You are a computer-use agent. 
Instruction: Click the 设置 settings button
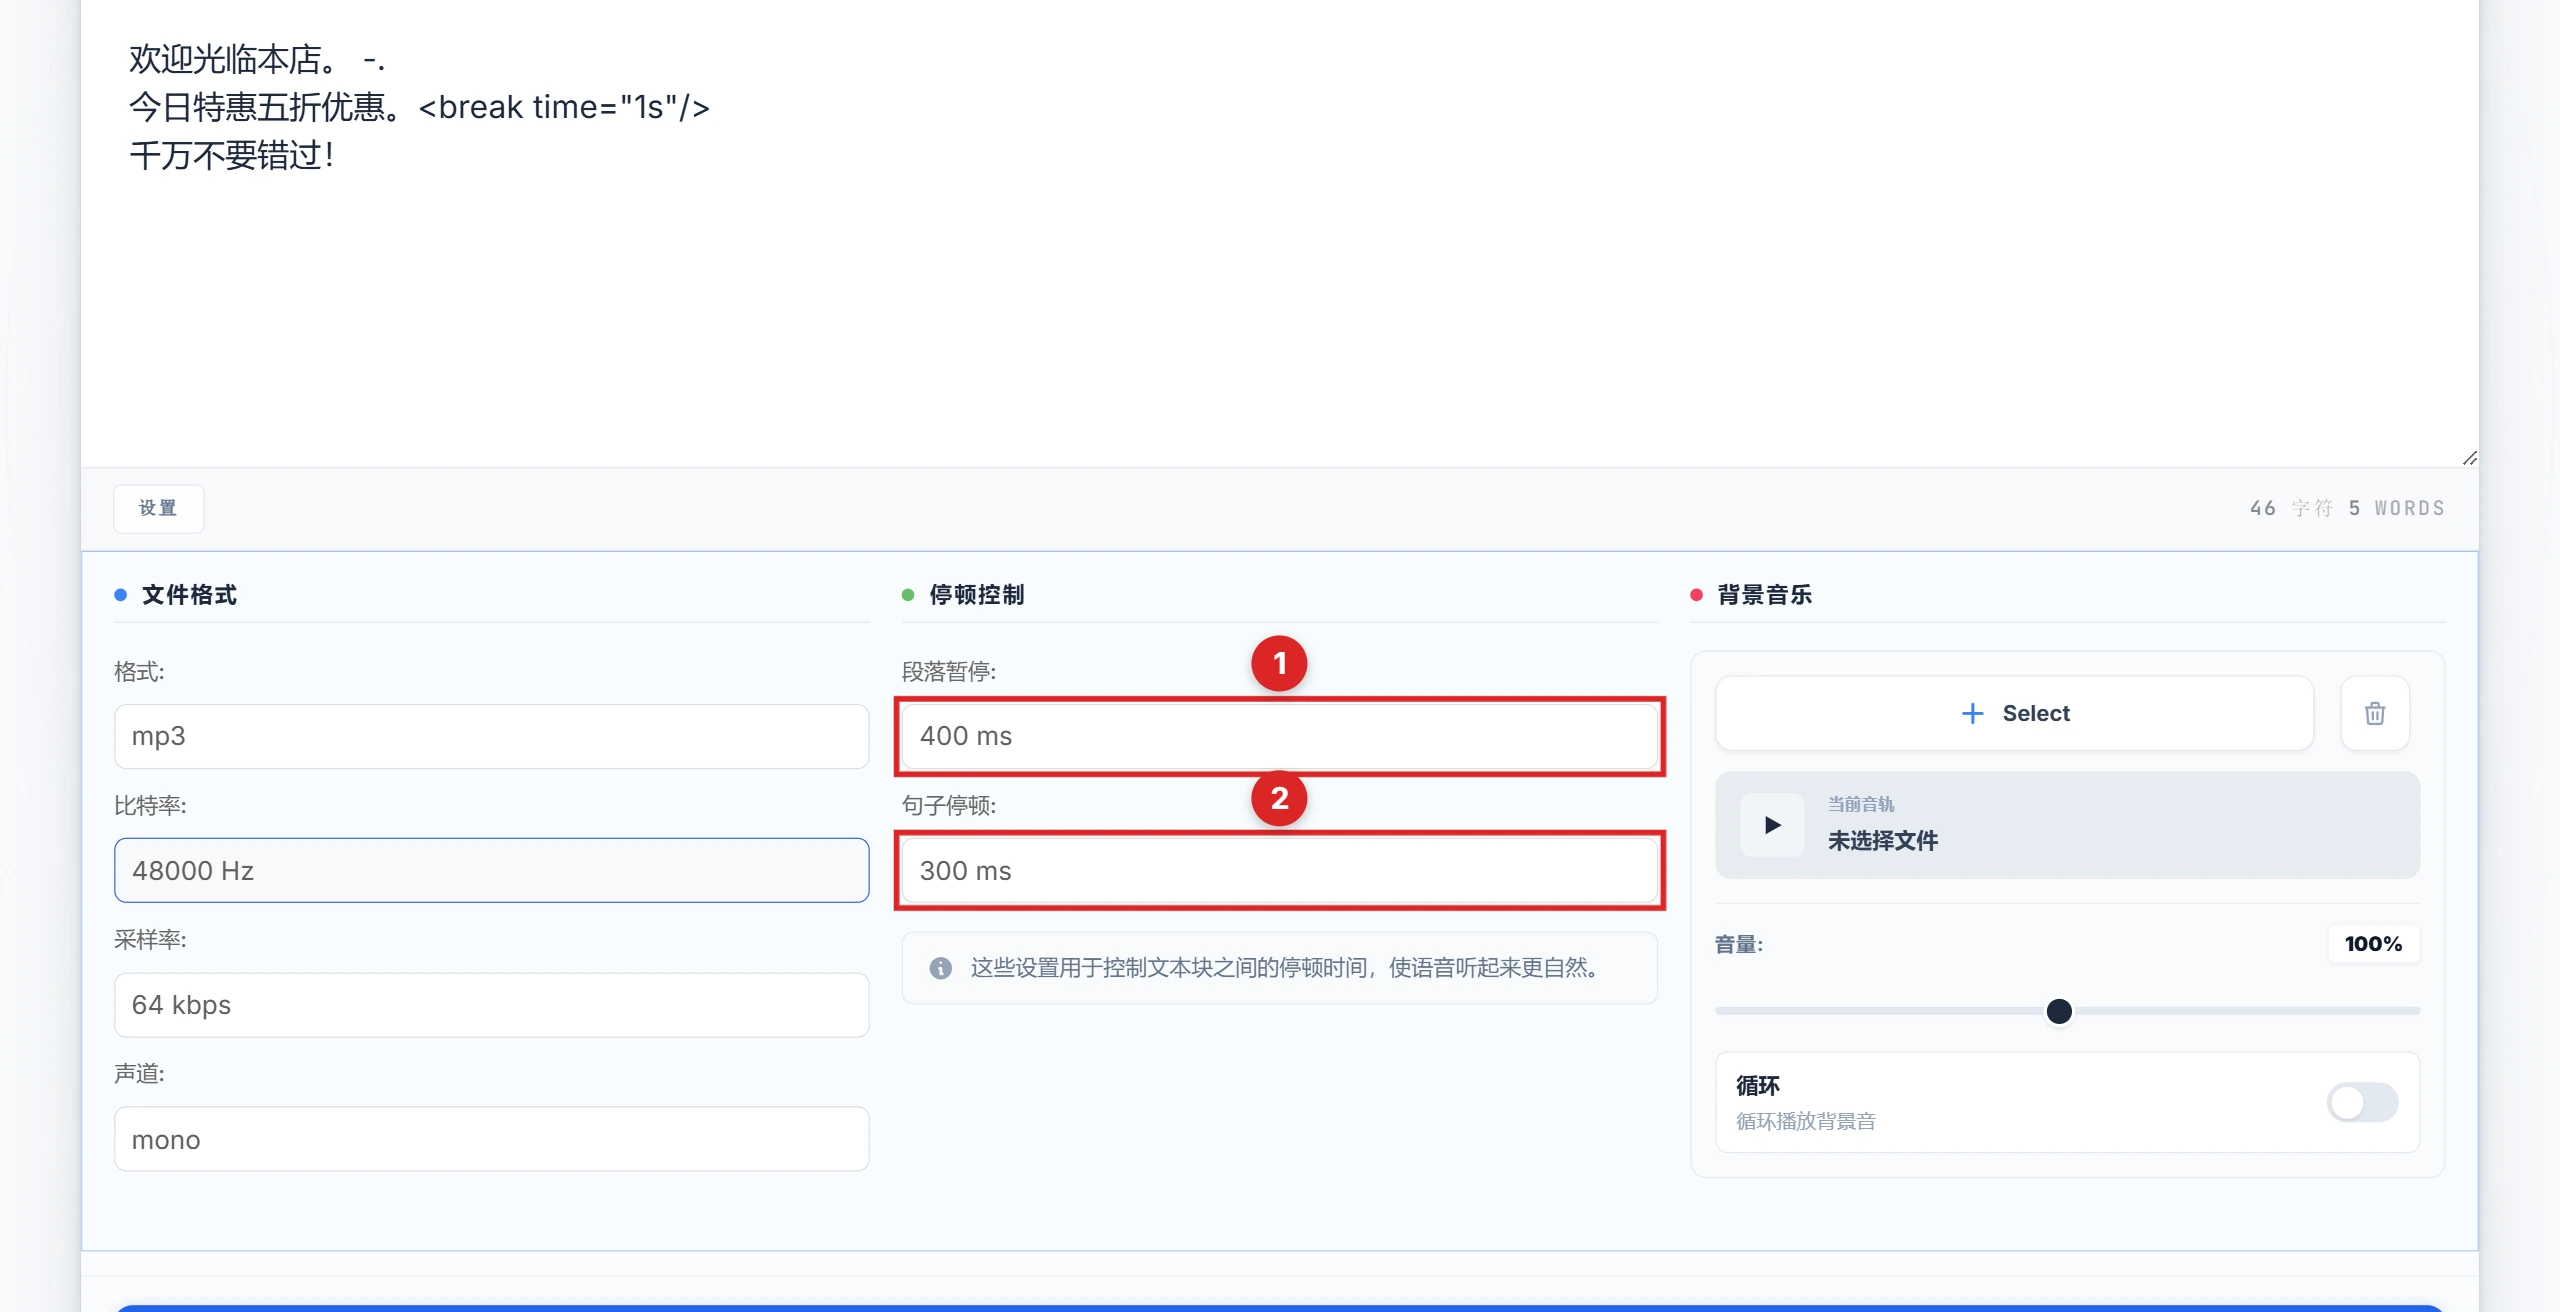pos(158,508)
